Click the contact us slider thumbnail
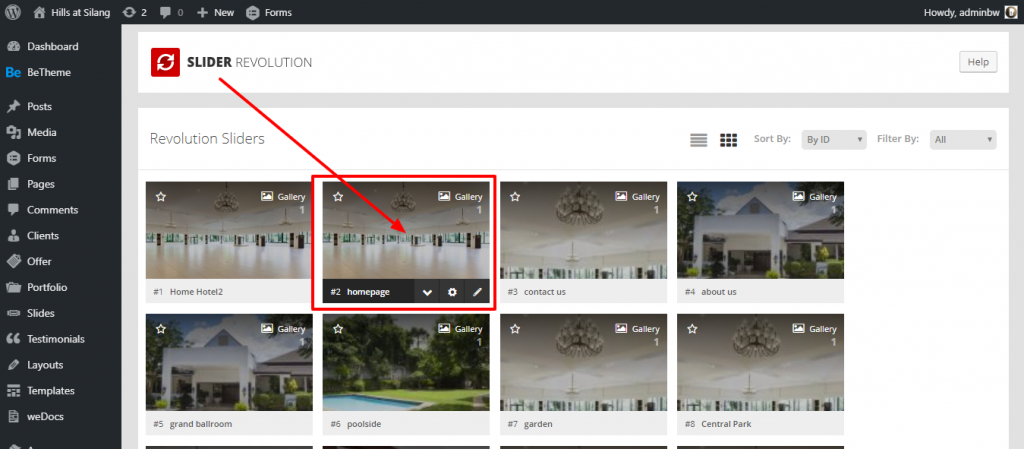1024x449 pixels. [x=584, y=230]
